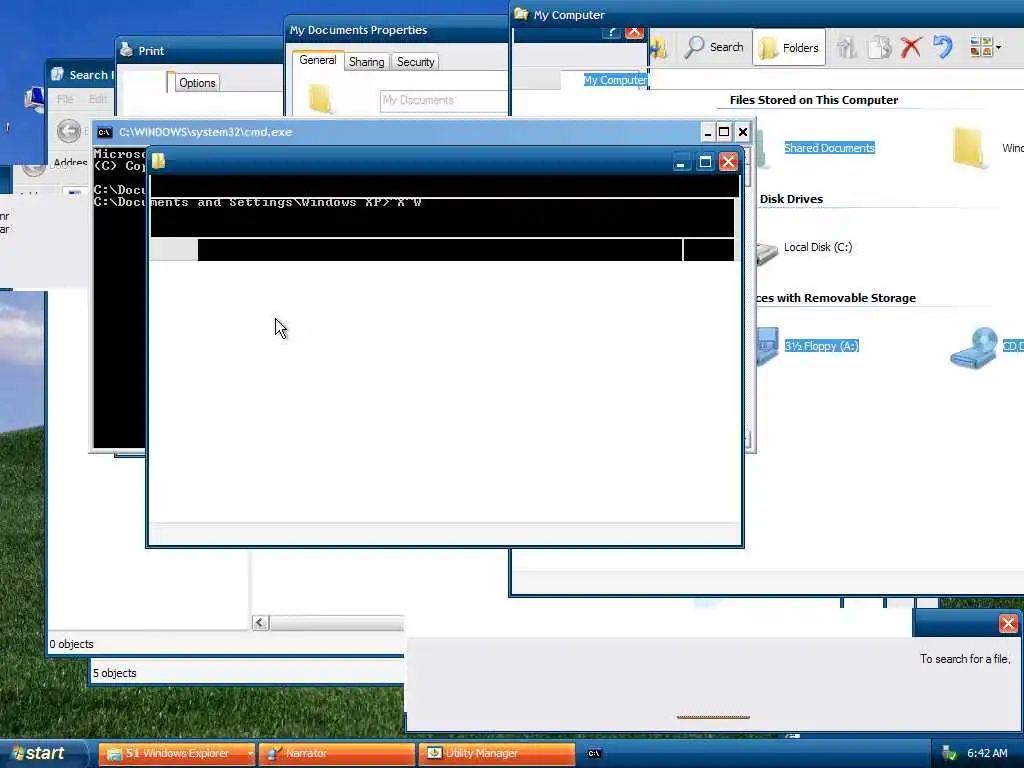1024x768 pixels.
Task: Maximize the cmd.exe window
Action: click(x=724, y=133)
